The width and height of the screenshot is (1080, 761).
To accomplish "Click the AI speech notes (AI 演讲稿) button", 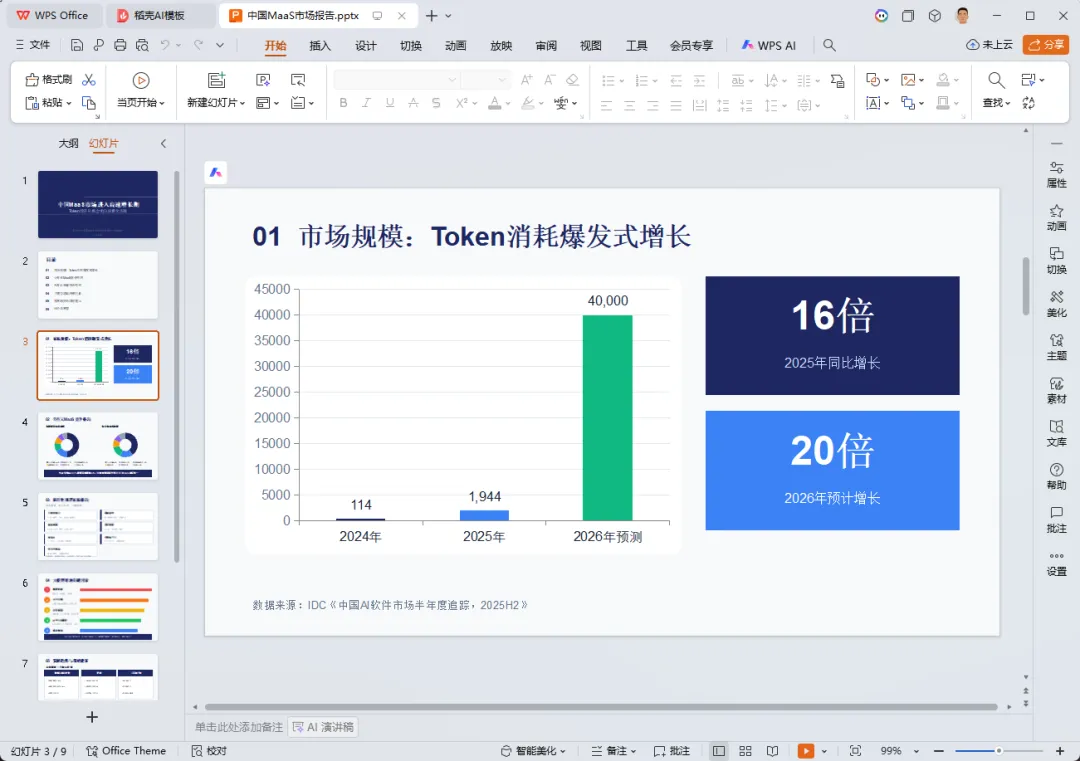I will click(x=323, y=727).
